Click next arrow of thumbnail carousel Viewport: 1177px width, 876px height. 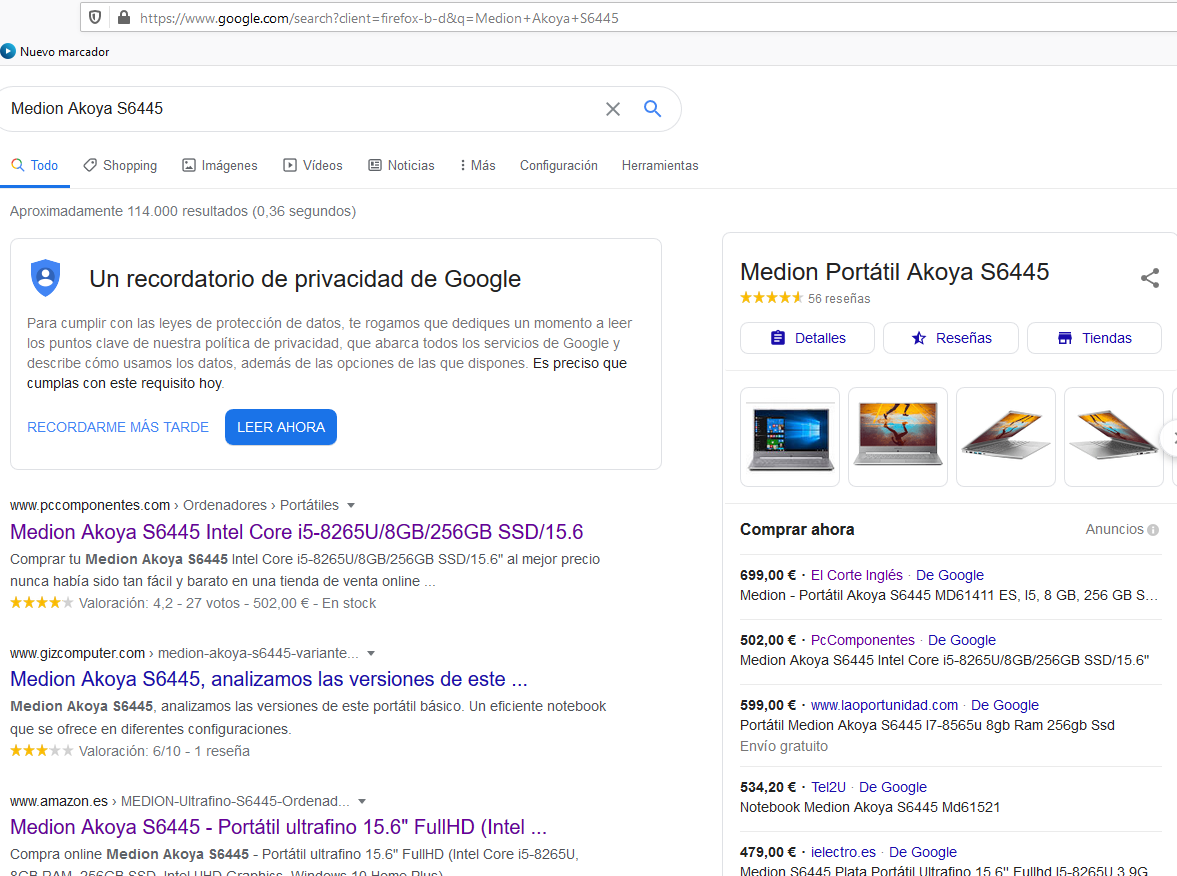tap(1171, 438)
